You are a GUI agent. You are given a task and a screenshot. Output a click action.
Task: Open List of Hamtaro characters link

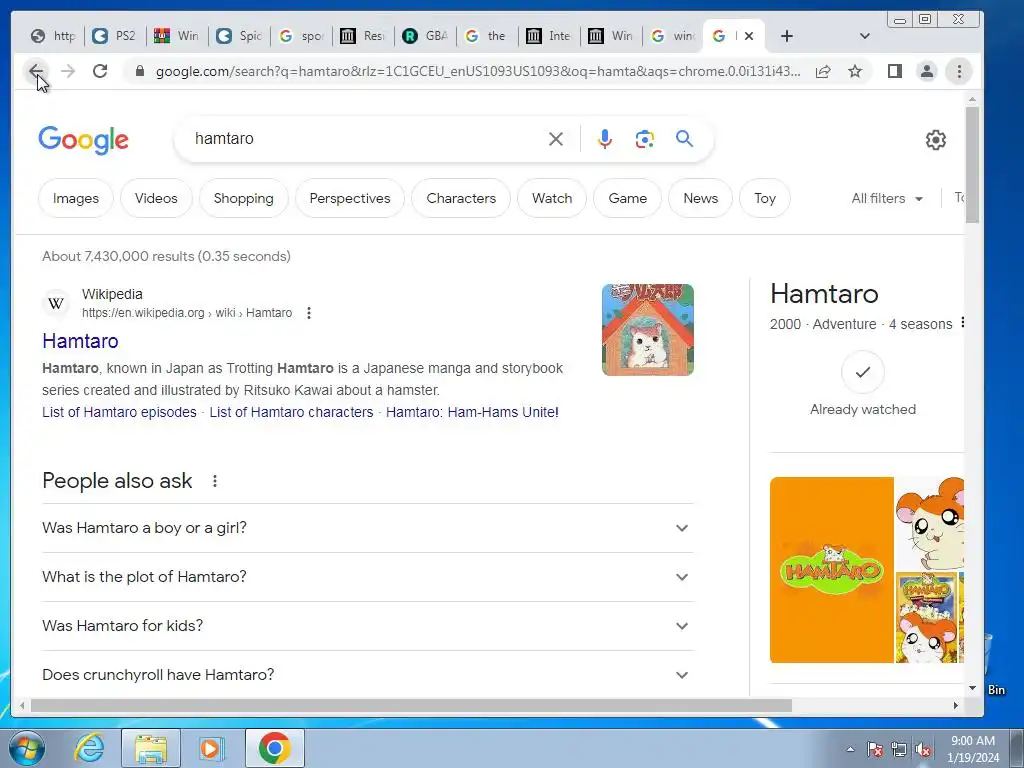point(291,412)
